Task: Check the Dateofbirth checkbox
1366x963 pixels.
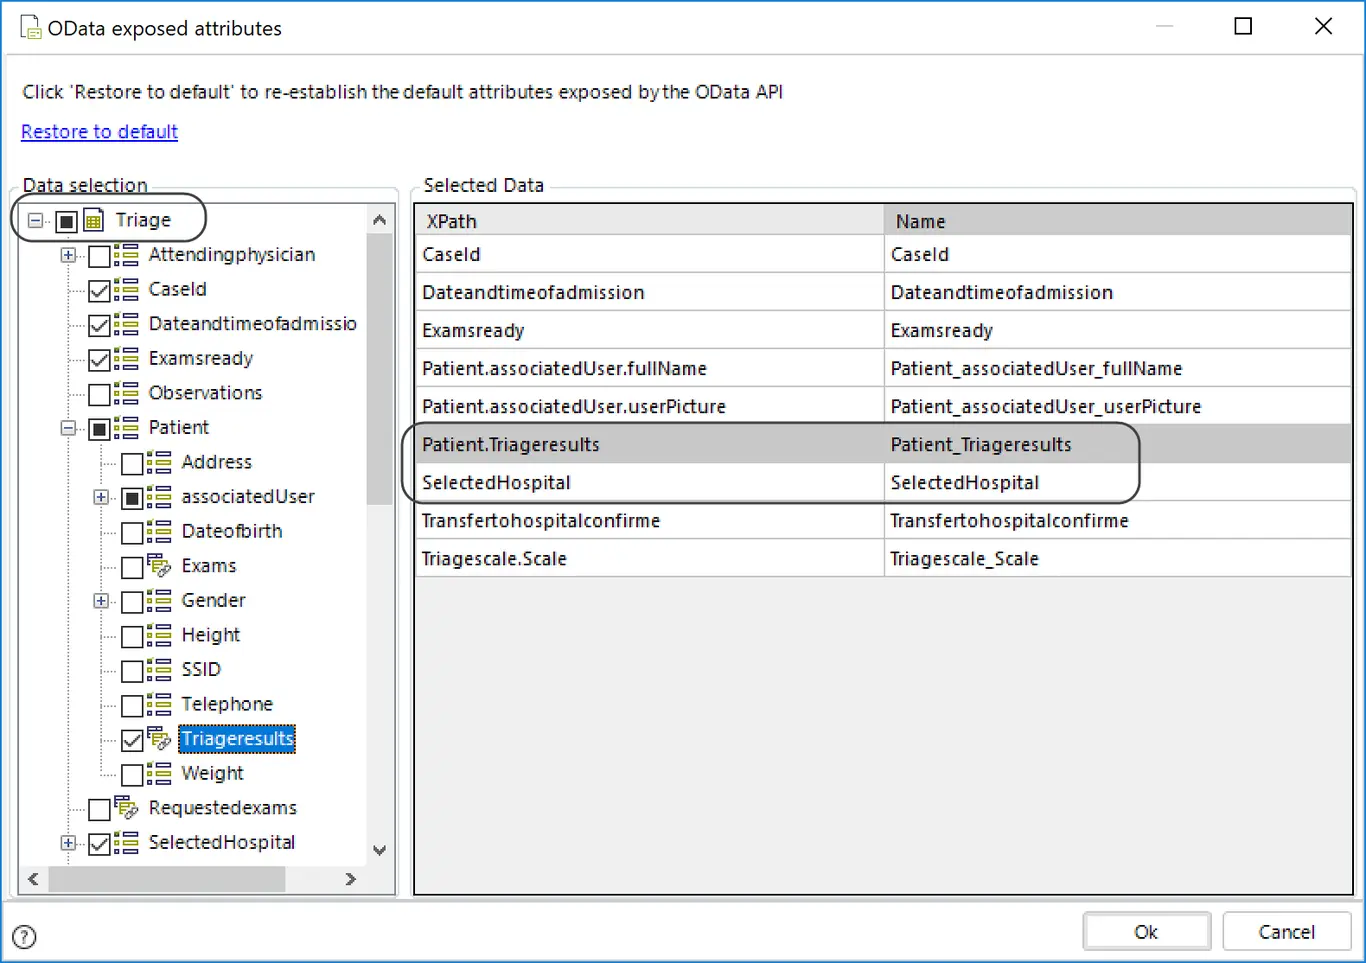Action: click(132, 533)
